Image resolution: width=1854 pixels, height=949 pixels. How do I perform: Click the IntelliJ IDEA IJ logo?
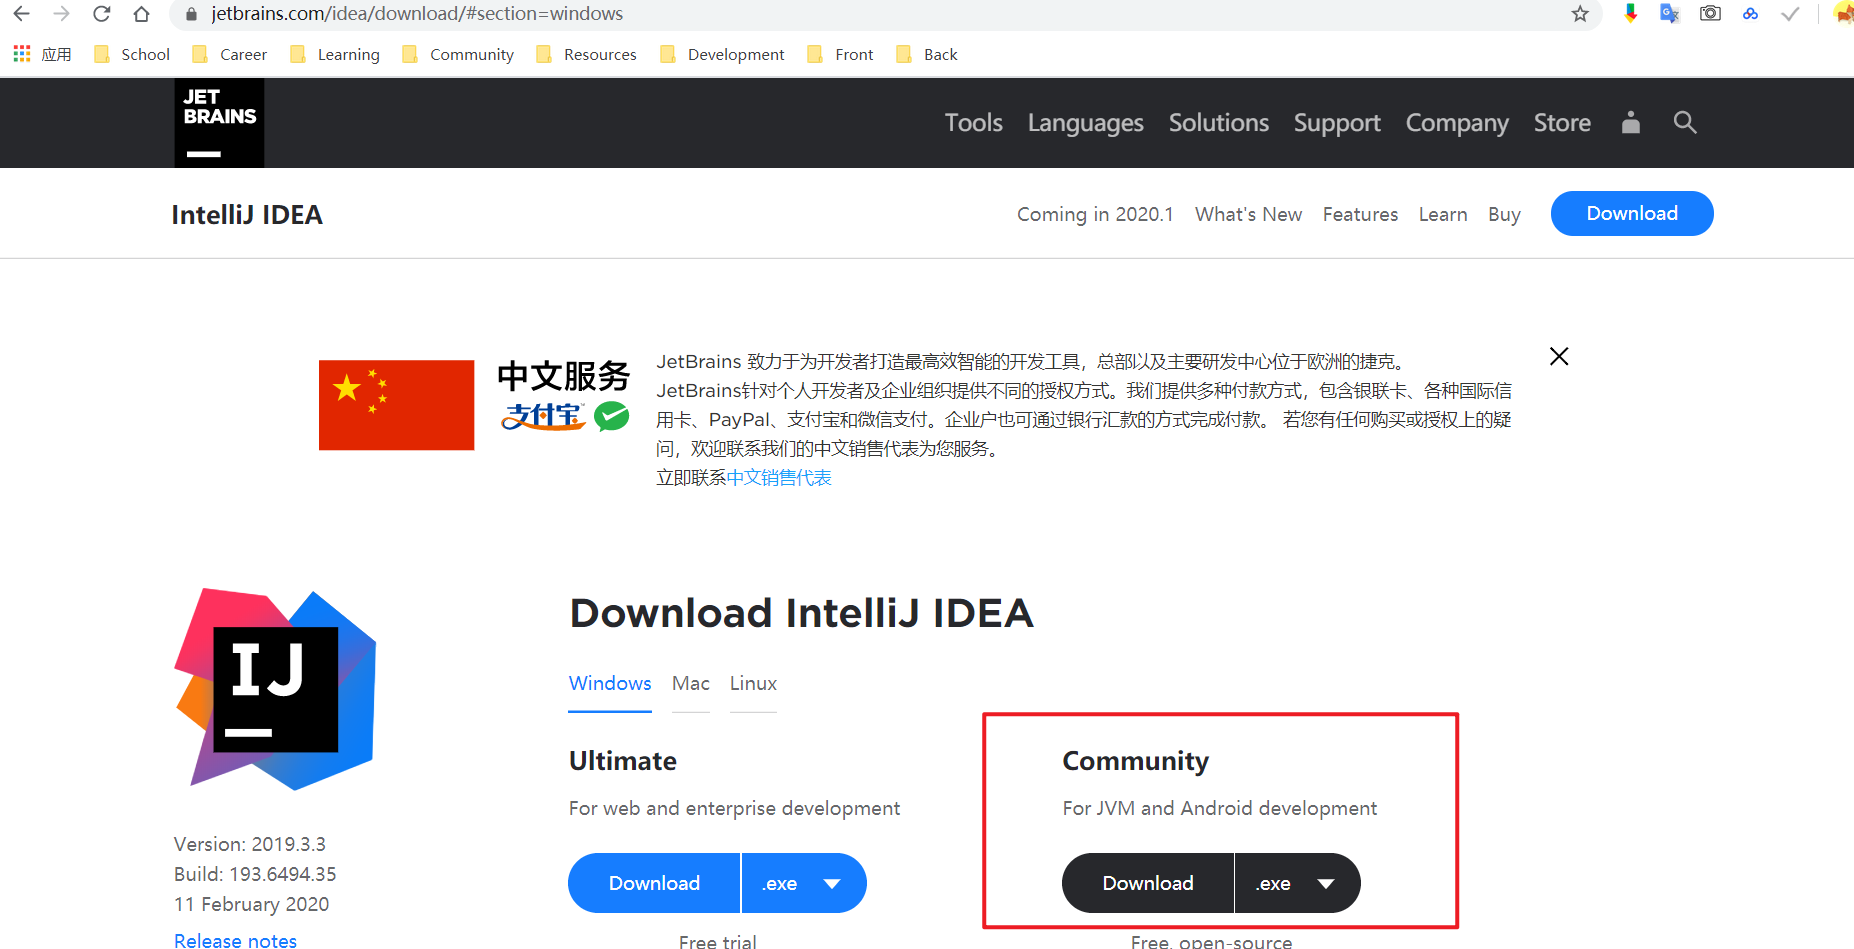(275, 689)
